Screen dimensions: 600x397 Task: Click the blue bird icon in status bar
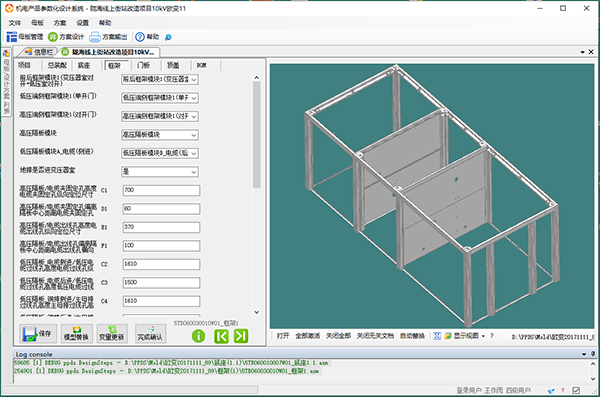[551, 390]
